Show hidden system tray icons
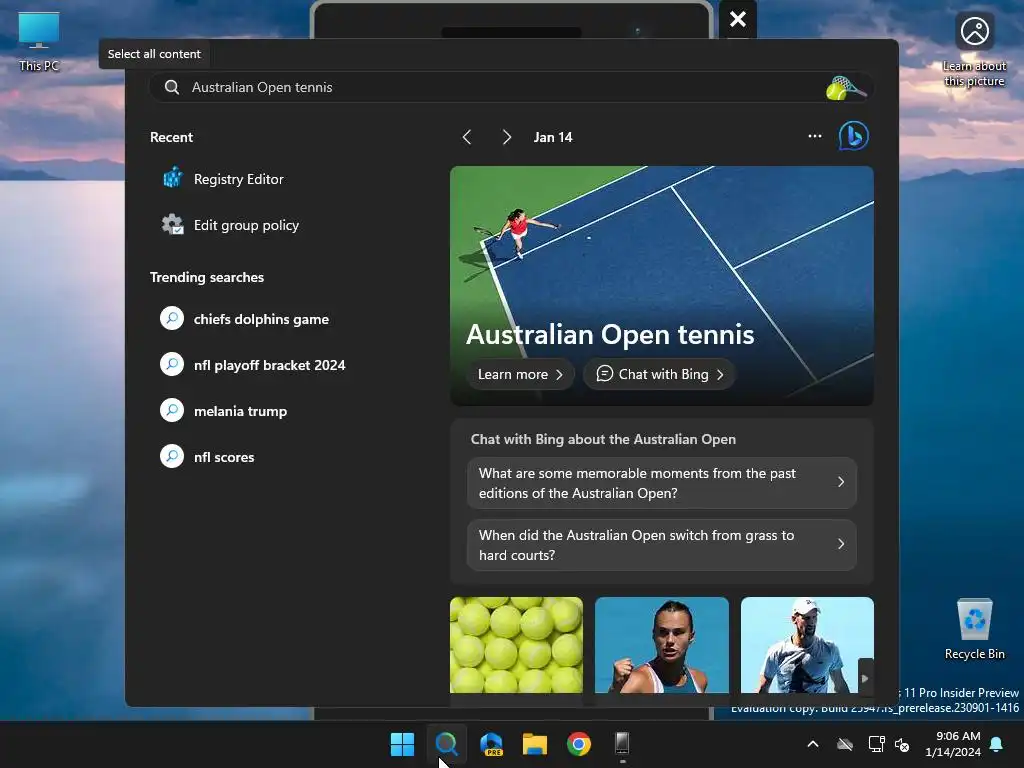Viewport: 1024px width, 768px height. pos(813,744)
